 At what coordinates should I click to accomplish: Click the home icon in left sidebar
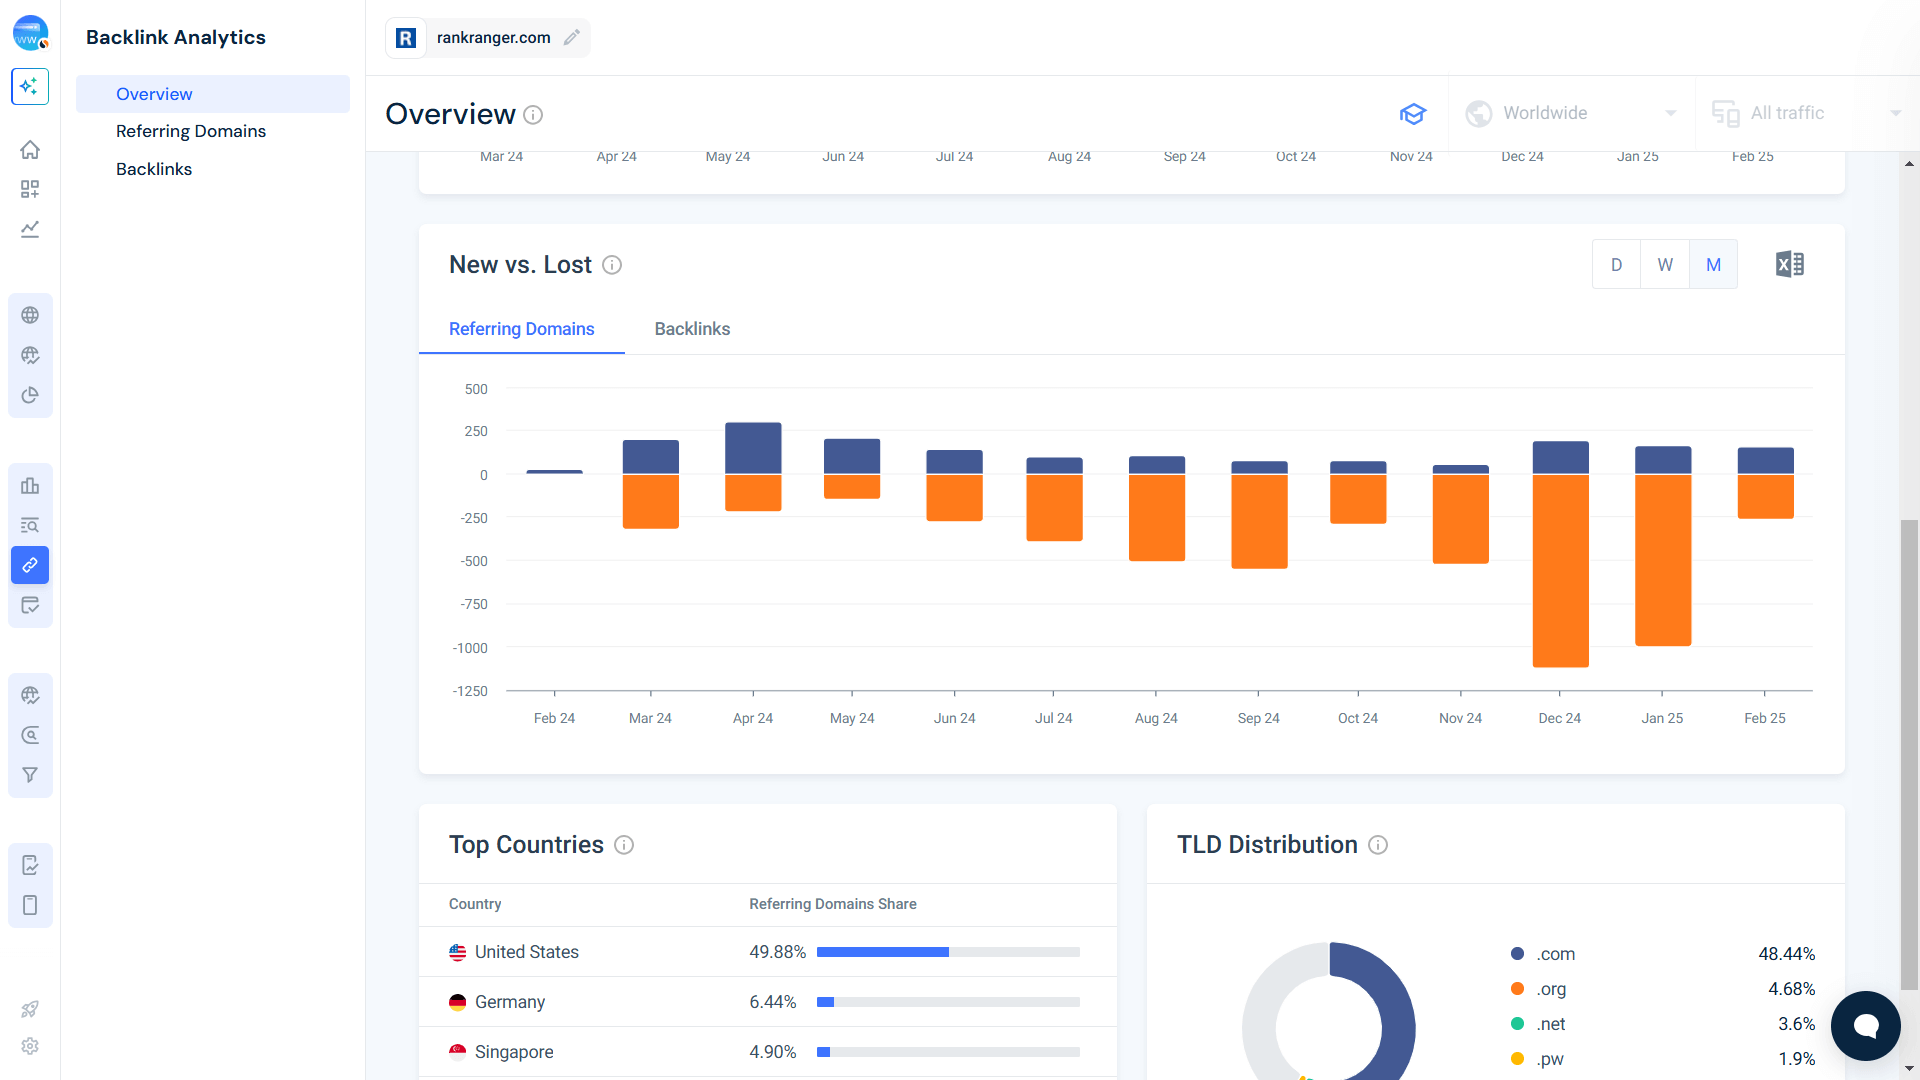[x=30, y=150]
